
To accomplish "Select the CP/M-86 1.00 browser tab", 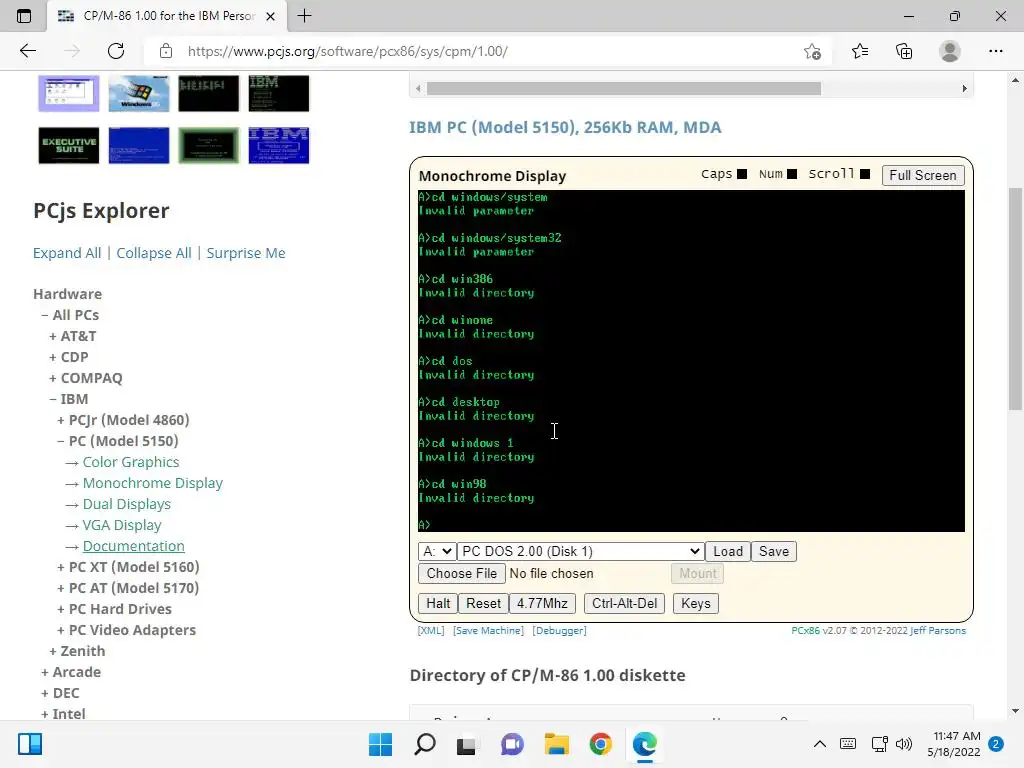I will point(167,16).
